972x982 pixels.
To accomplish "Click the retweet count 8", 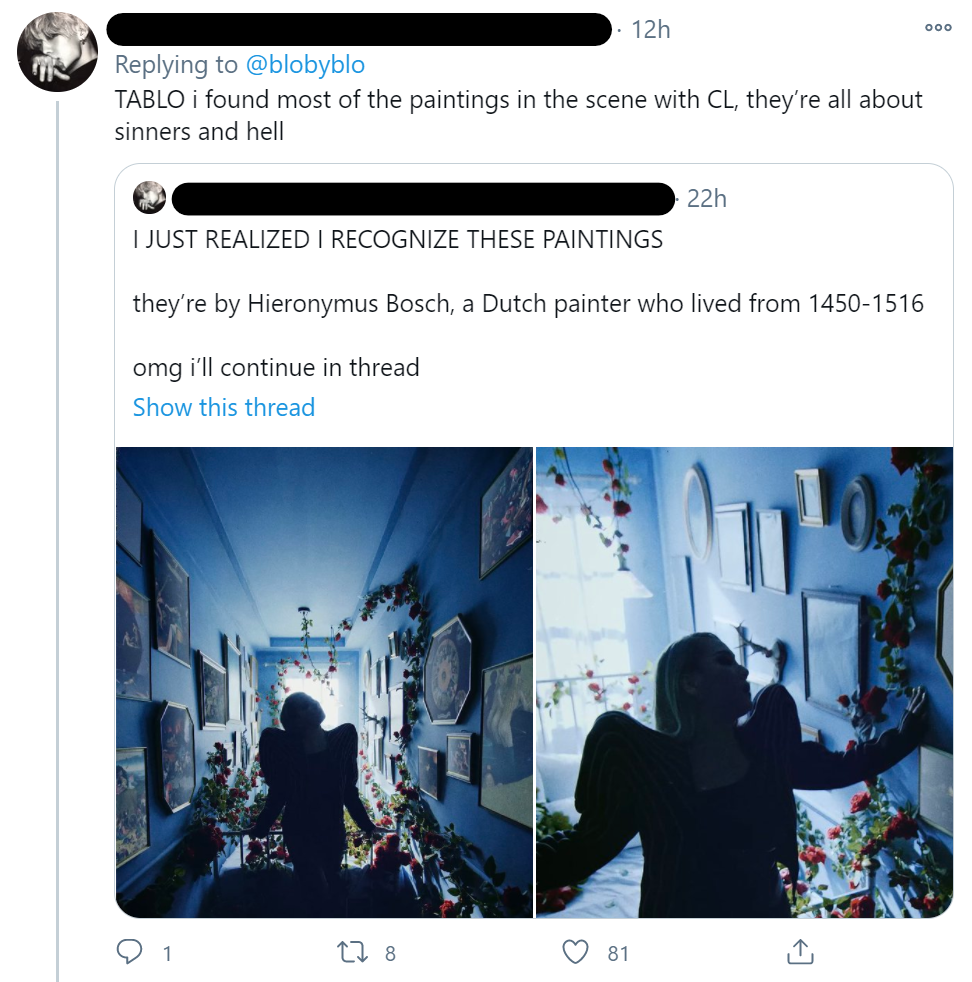I will (x=390, y=953).
